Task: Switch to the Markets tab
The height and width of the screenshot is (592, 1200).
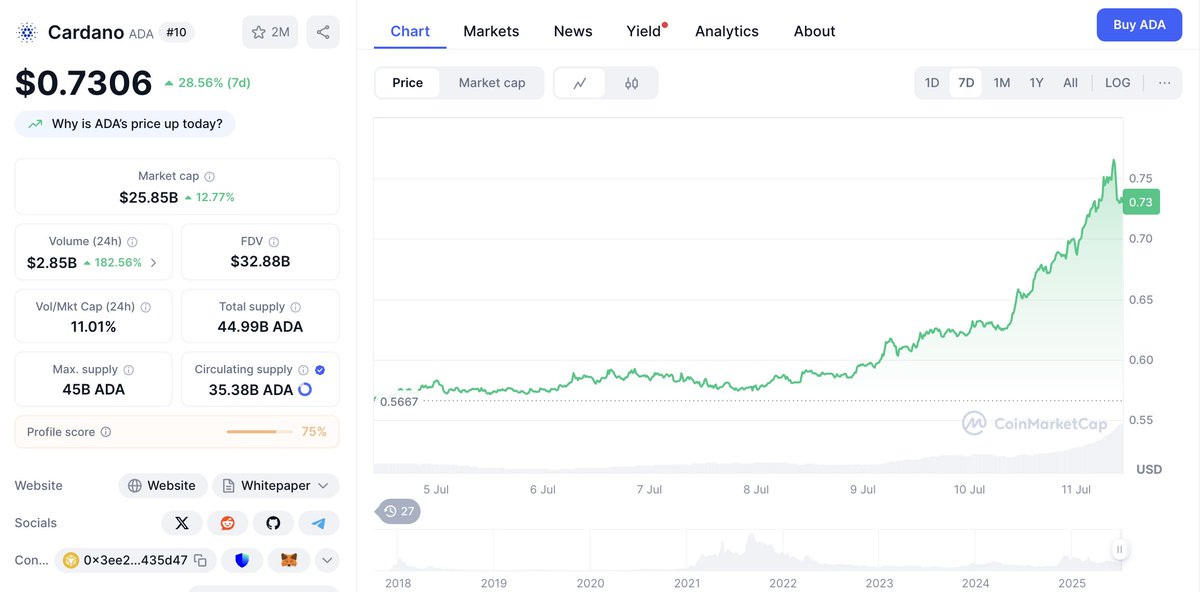Action: pos(491,31)
